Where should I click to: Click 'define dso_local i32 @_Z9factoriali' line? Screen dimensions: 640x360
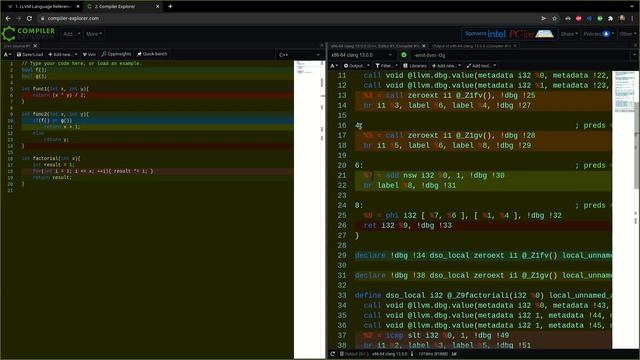tap(483, 295)
